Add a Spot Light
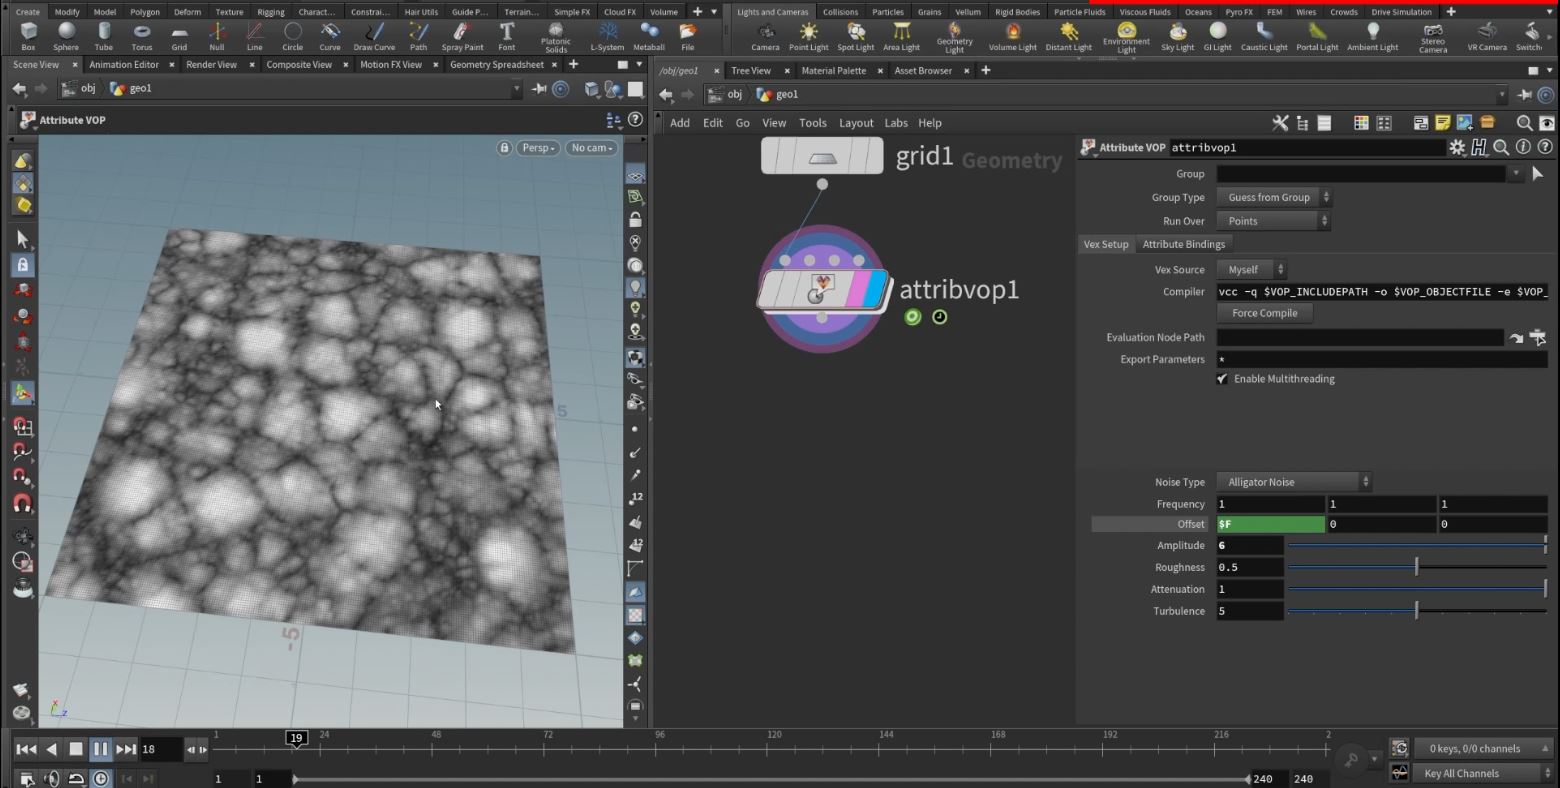The width and height of the screenshot is (1560, 788). coord(855,37)
